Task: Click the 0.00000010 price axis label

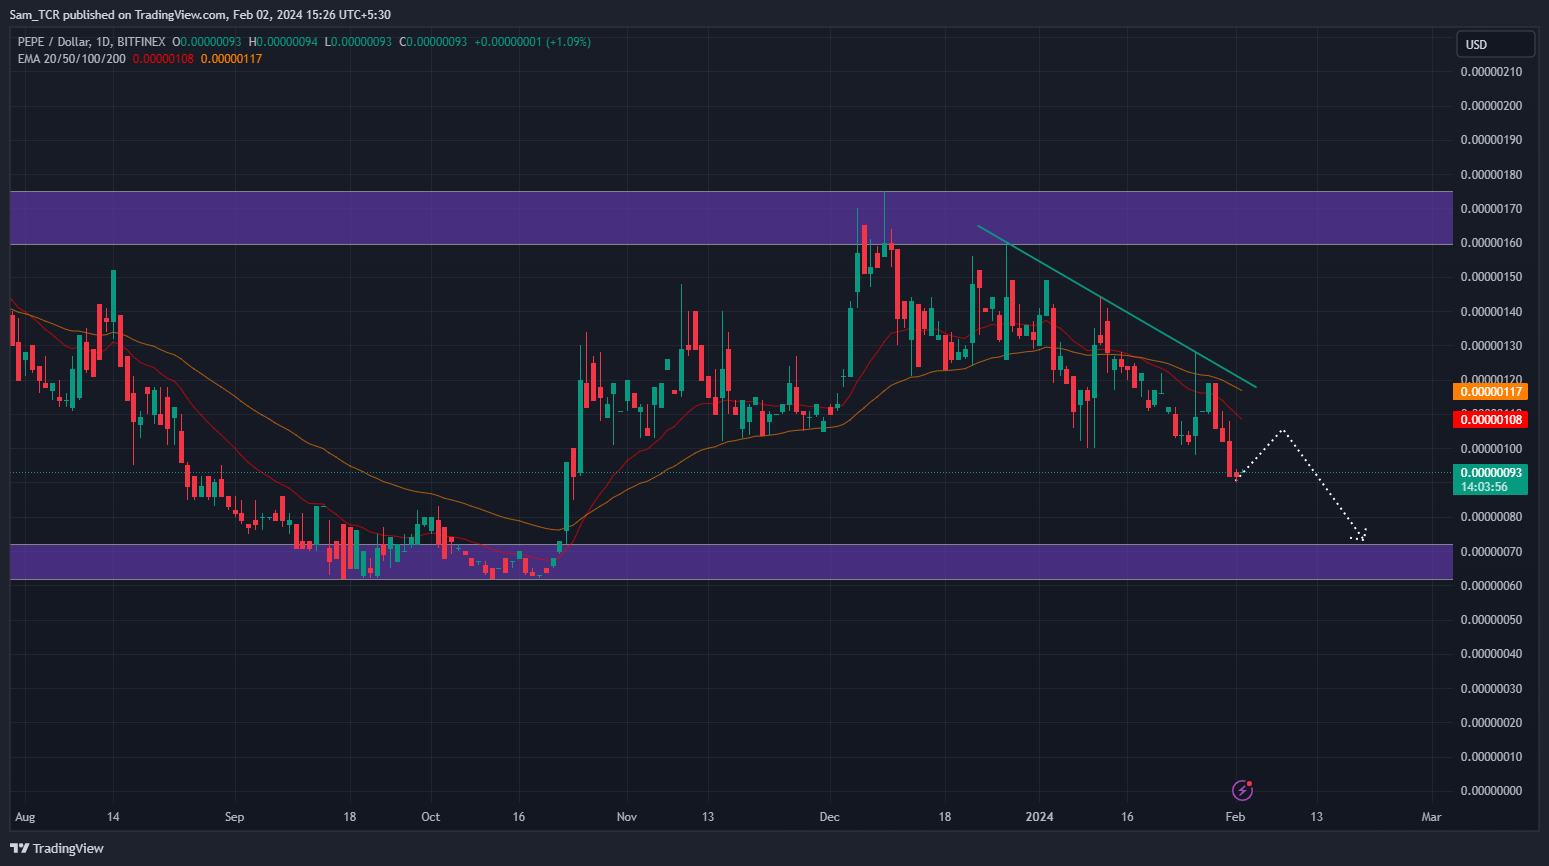Action: coord(1491,757)
